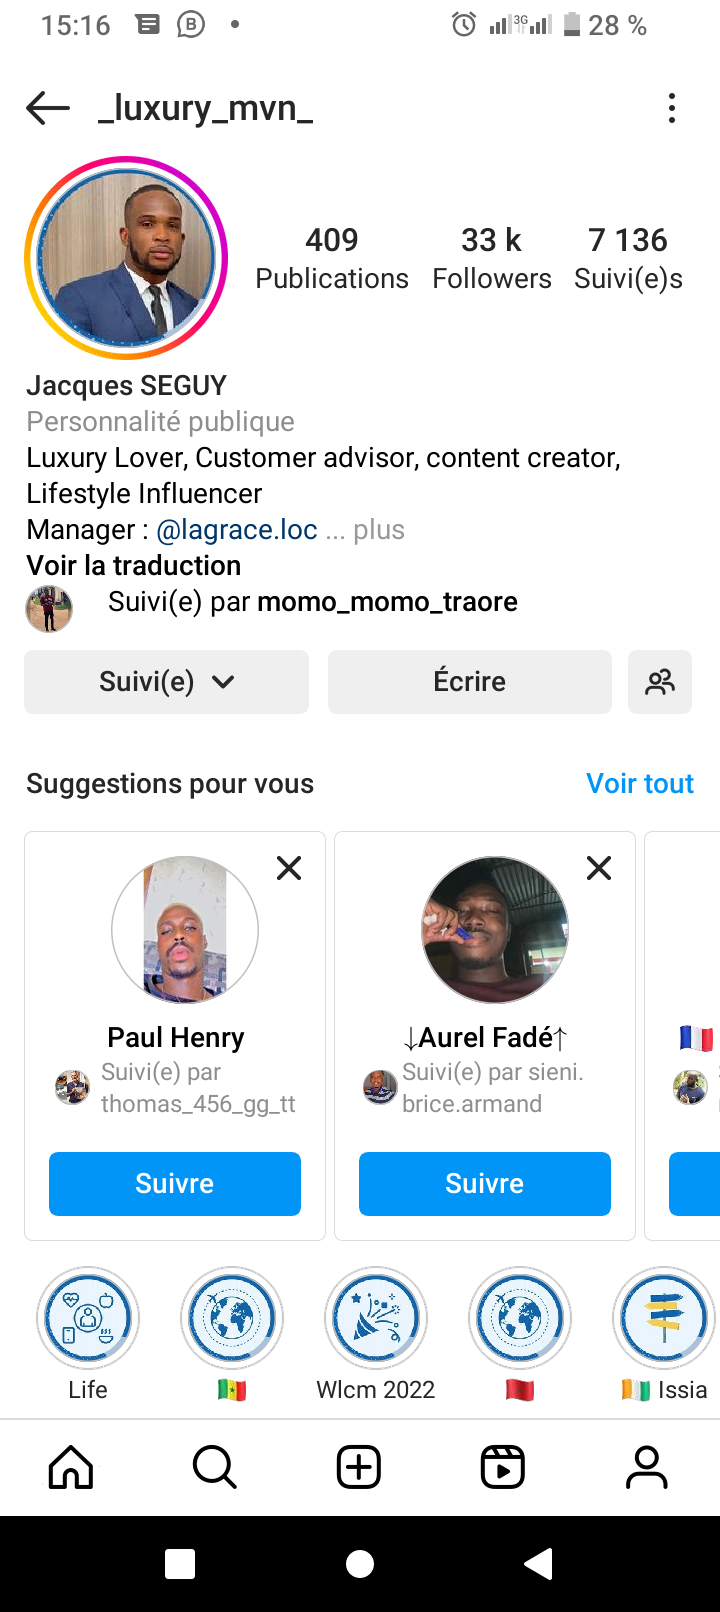The image size is (720, 1612).
Task: Dismiss the Aurel Fadé suggestion
Action: point(599,868)
